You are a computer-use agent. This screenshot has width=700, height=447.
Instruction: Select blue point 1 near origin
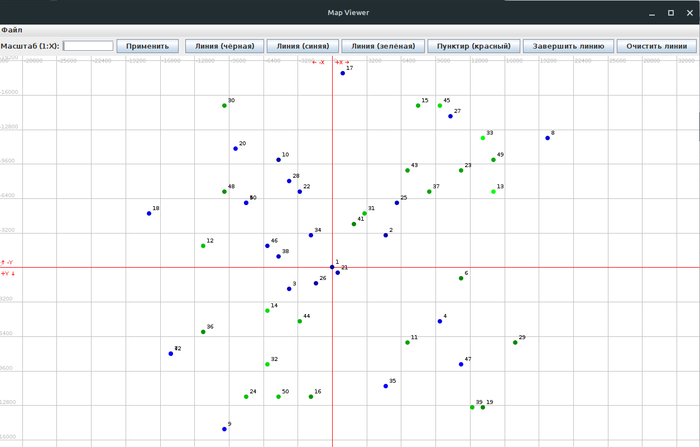332,267
